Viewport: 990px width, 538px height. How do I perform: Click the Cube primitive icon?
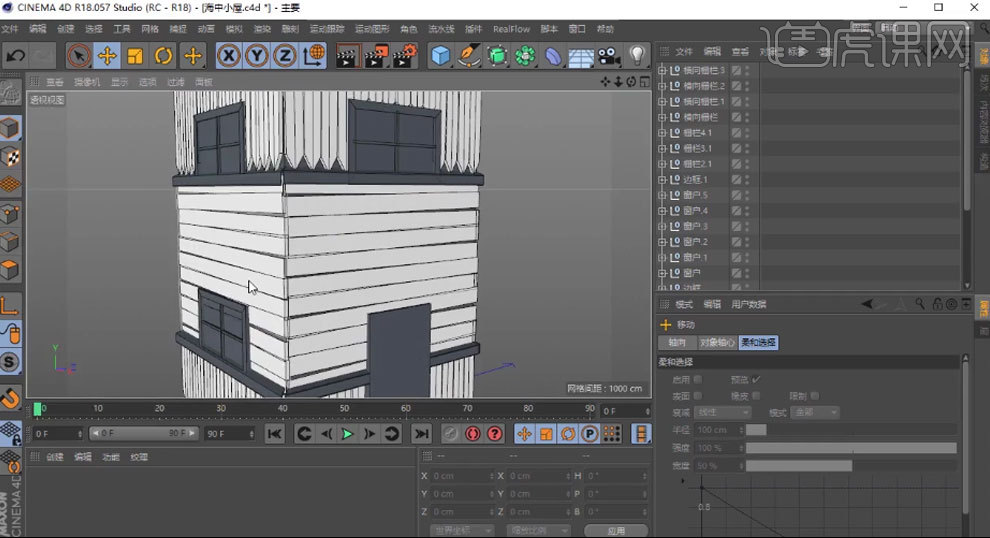(440, 56)
